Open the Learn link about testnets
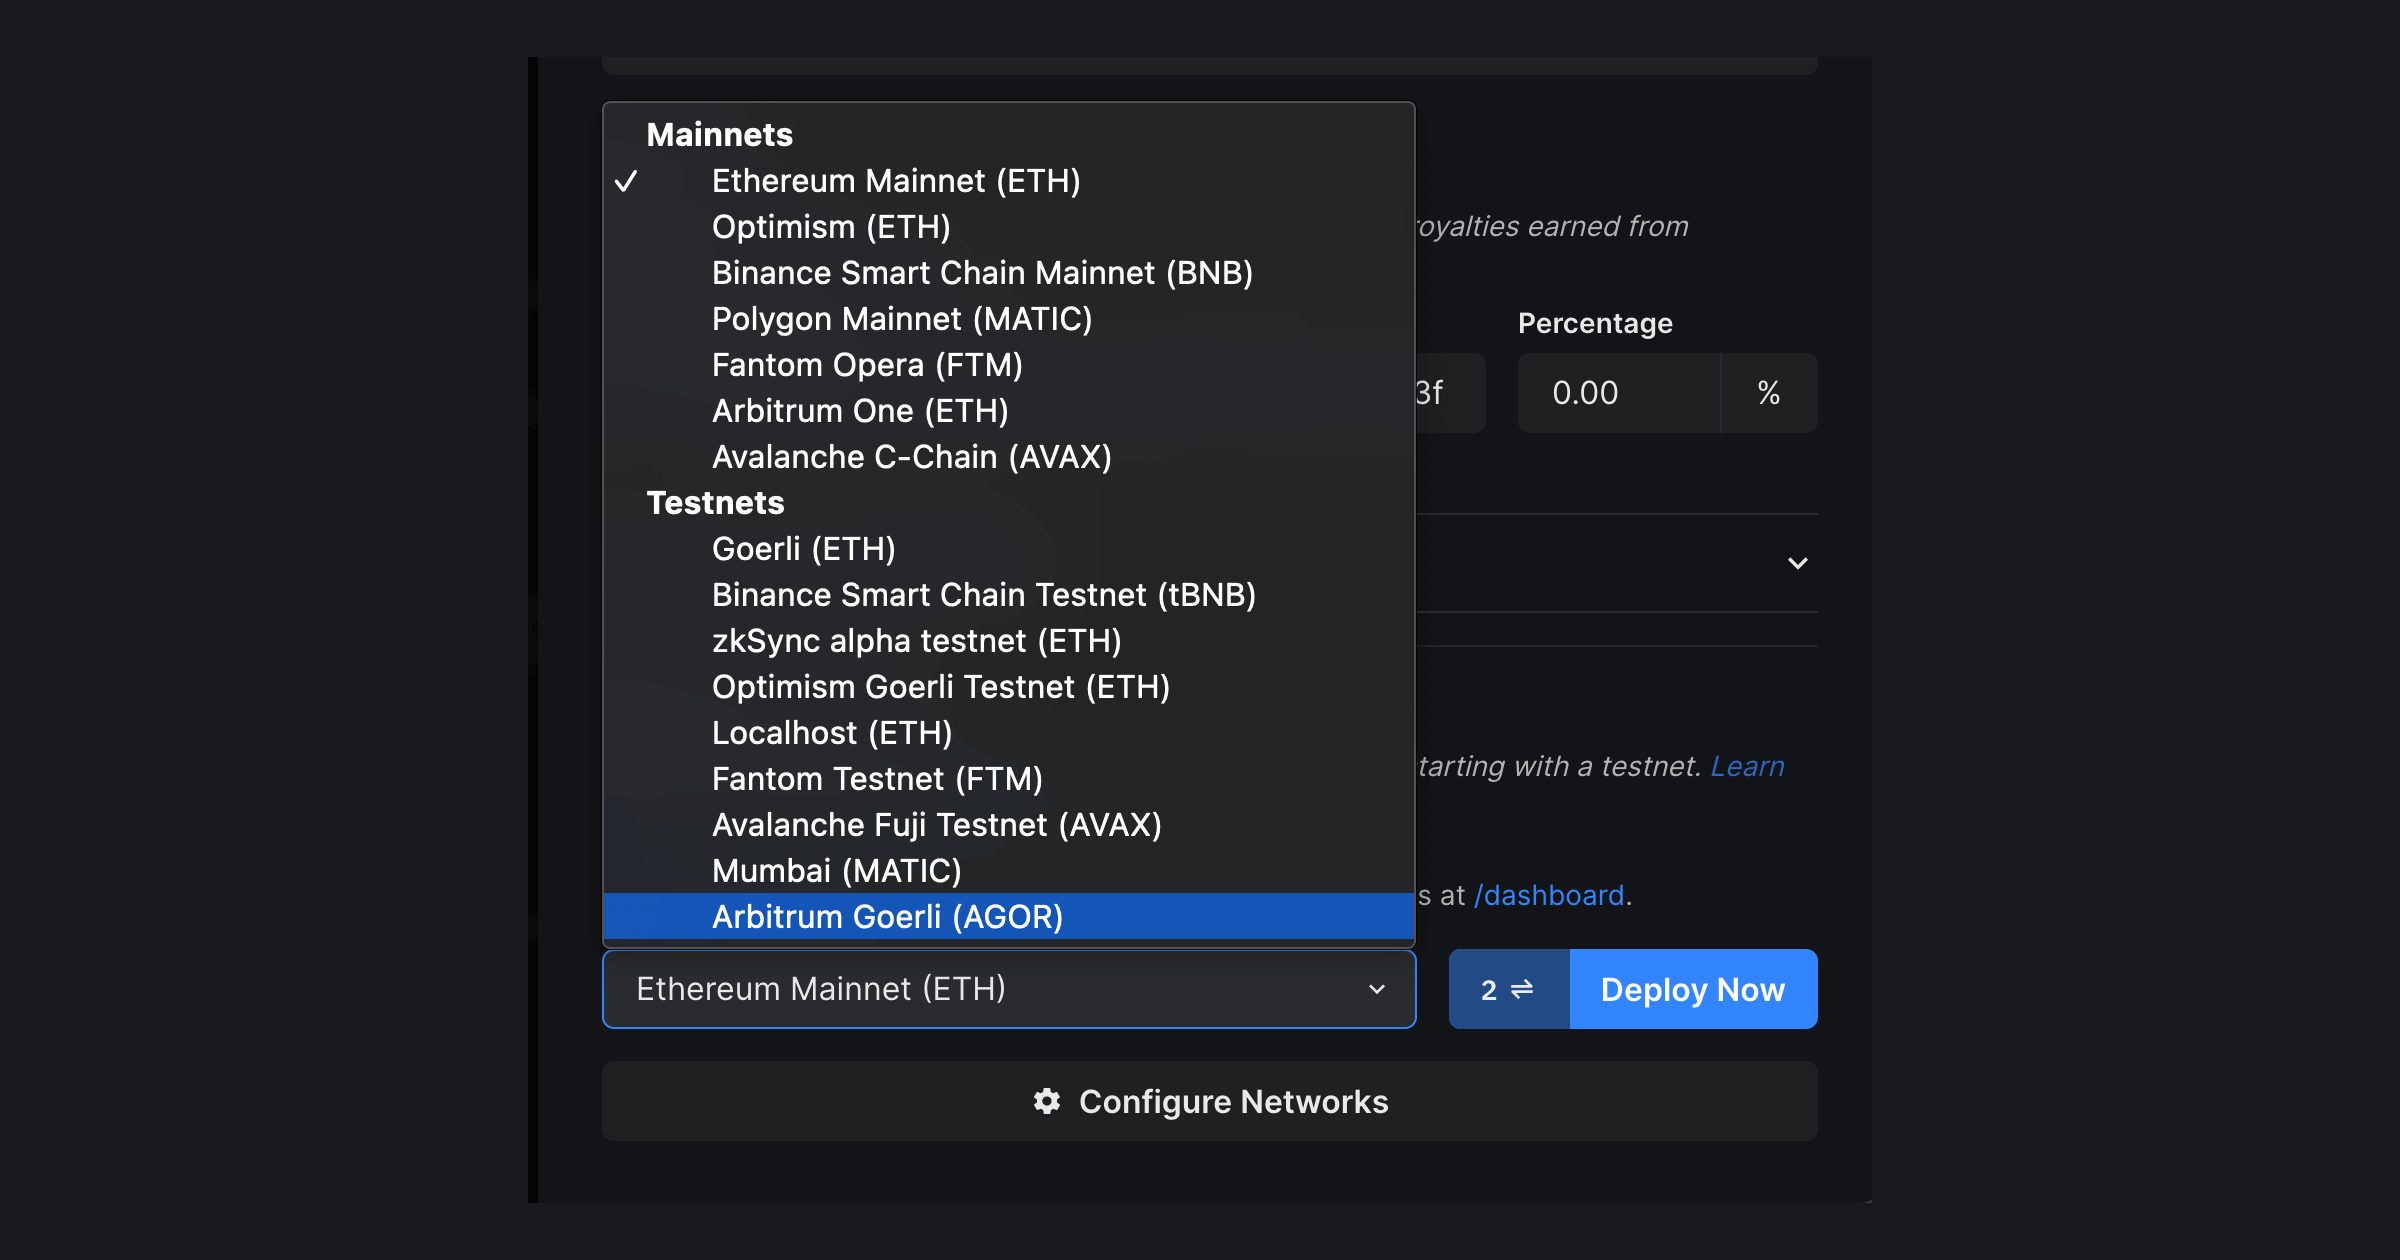 tap(1747, 766)
